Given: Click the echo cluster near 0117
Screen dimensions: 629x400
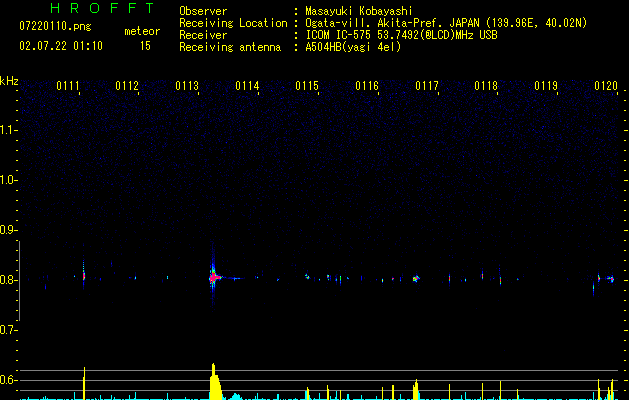Looking at the screenshot, I should coord(416,278).
